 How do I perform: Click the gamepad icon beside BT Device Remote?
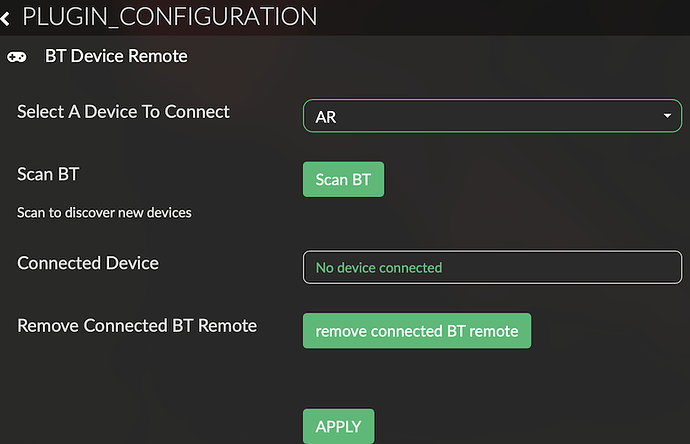pos(17,57)
